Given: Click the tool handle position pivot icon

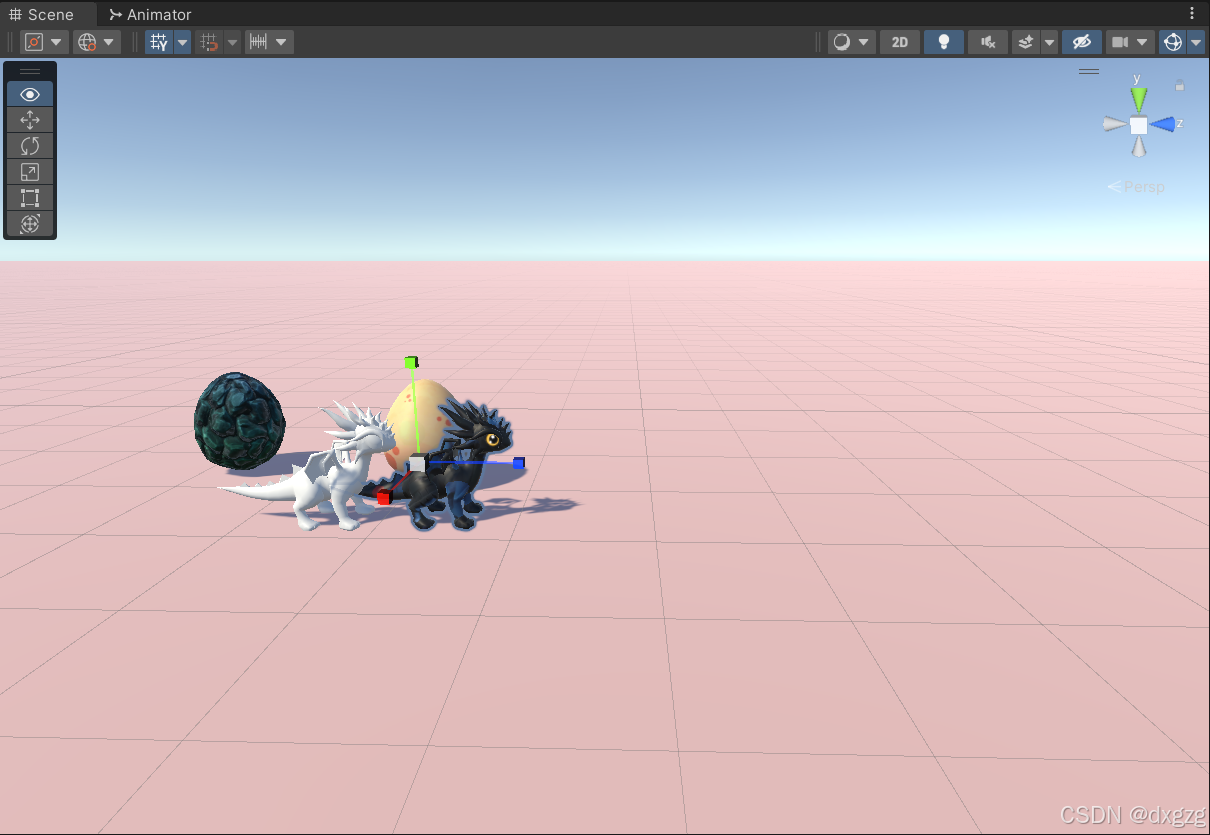Looking at the screenshot, I should [x=34, y=42].
